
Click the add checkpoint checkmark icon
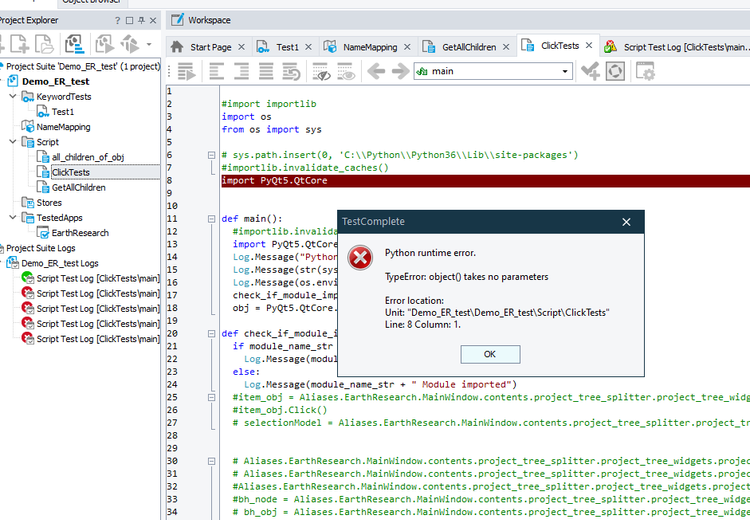pyautogui.click(x=590, y=71)
